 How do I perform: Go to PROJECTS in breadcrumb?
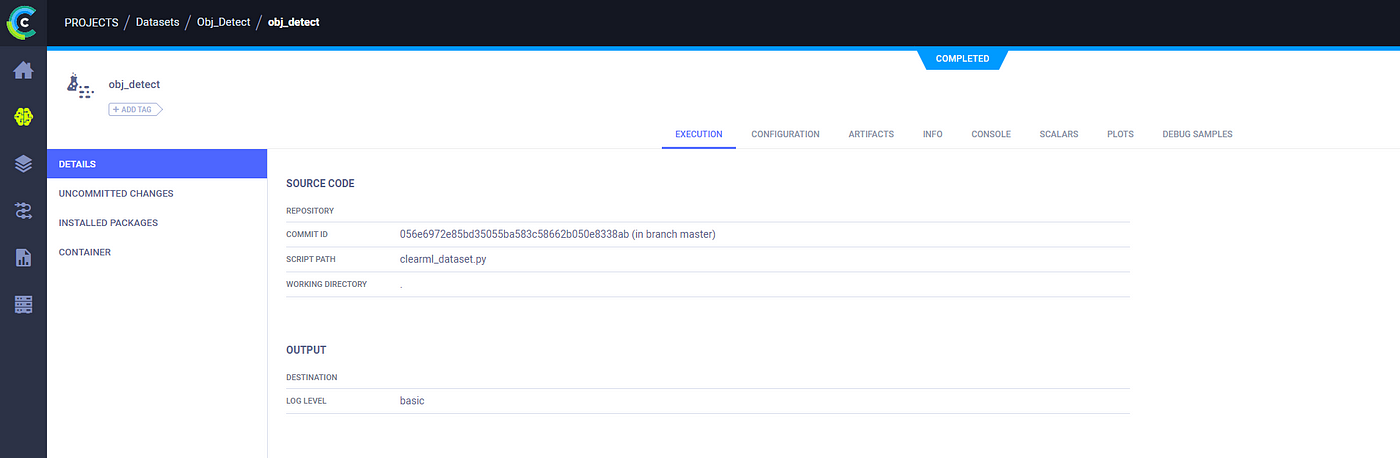tap(91, 22)
